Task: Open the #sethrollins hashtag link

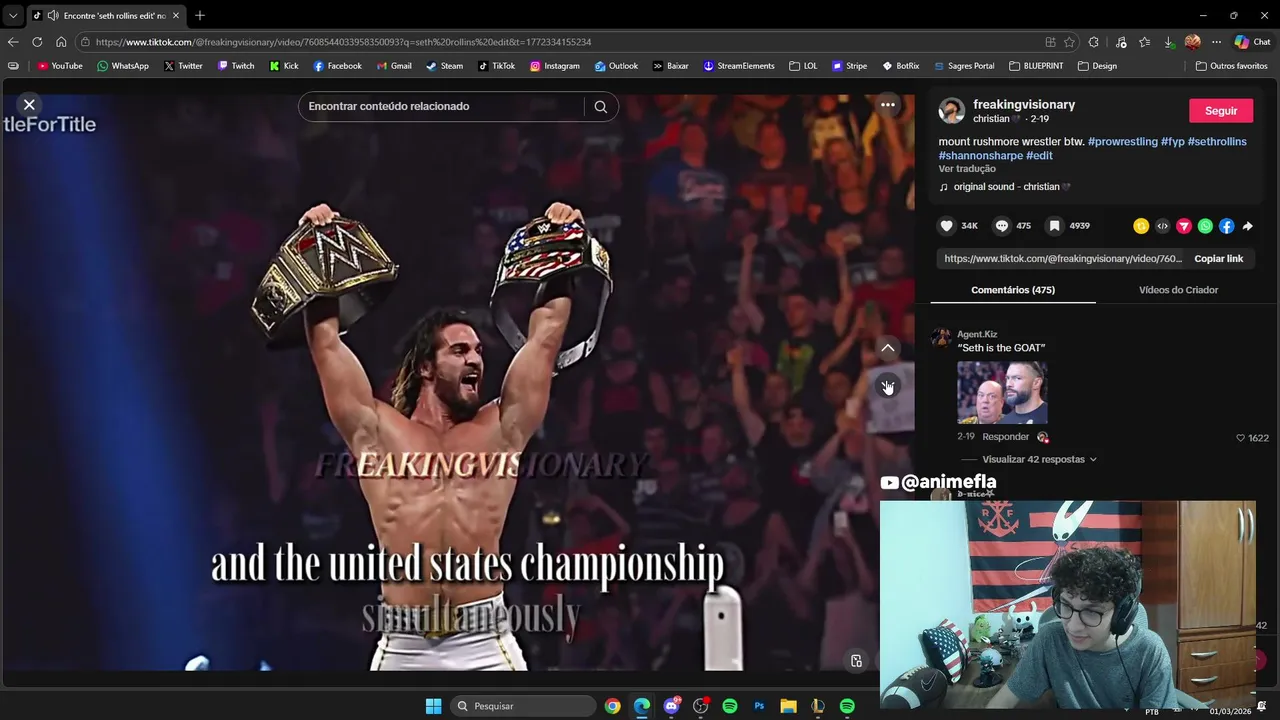Action: 1217,142
